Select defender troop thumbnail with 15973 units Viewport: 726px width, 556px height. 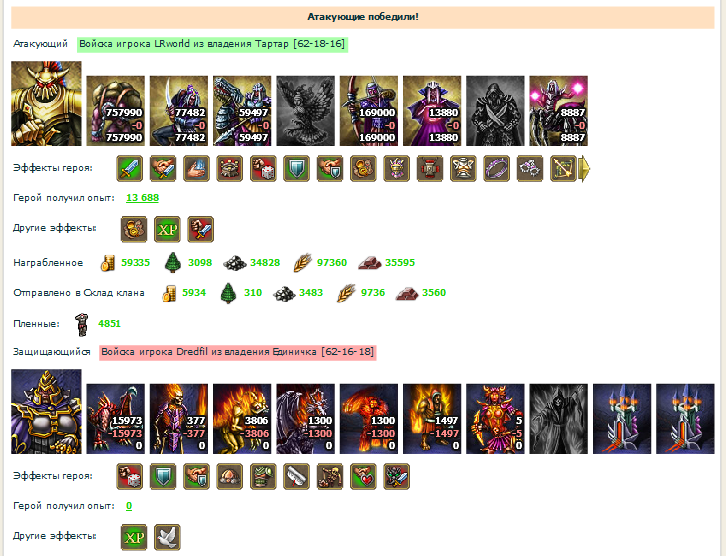(x=116, y=419)
